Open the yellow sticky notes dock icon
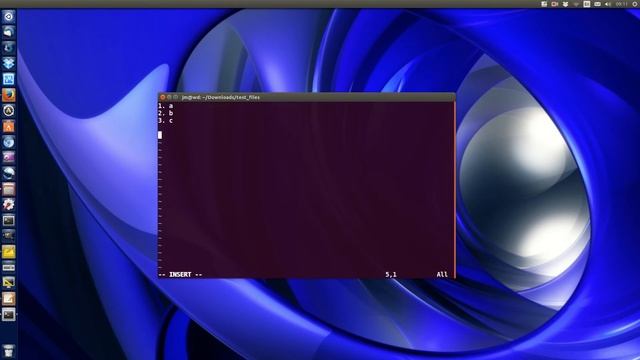The height and width of the screenshot is (360, 640). (x=9, y=252)
